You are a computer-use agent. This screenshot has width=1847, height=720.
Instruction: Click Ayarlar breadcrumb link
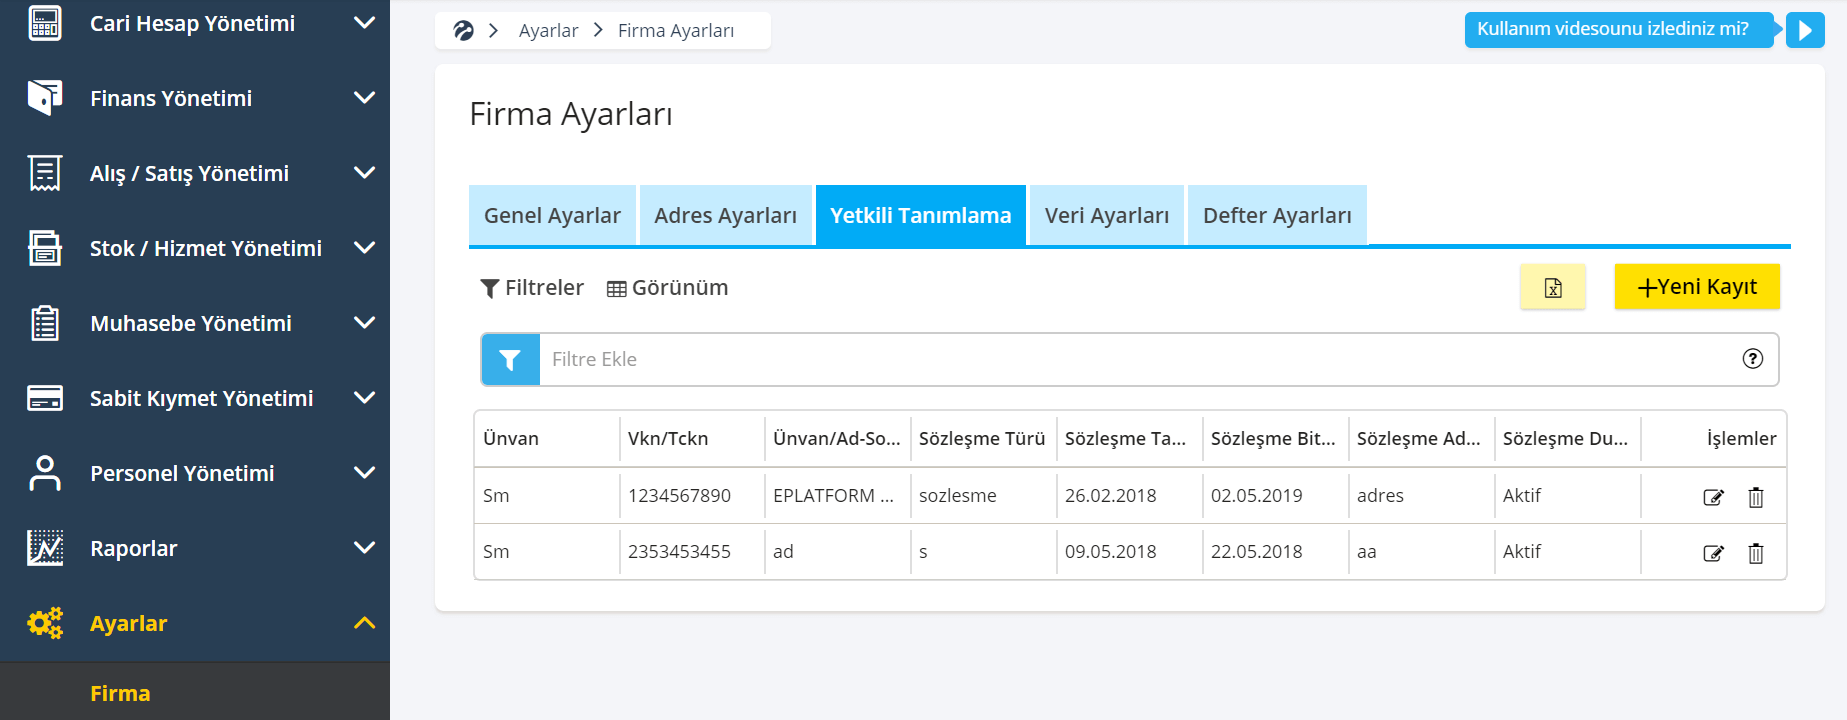548,31
